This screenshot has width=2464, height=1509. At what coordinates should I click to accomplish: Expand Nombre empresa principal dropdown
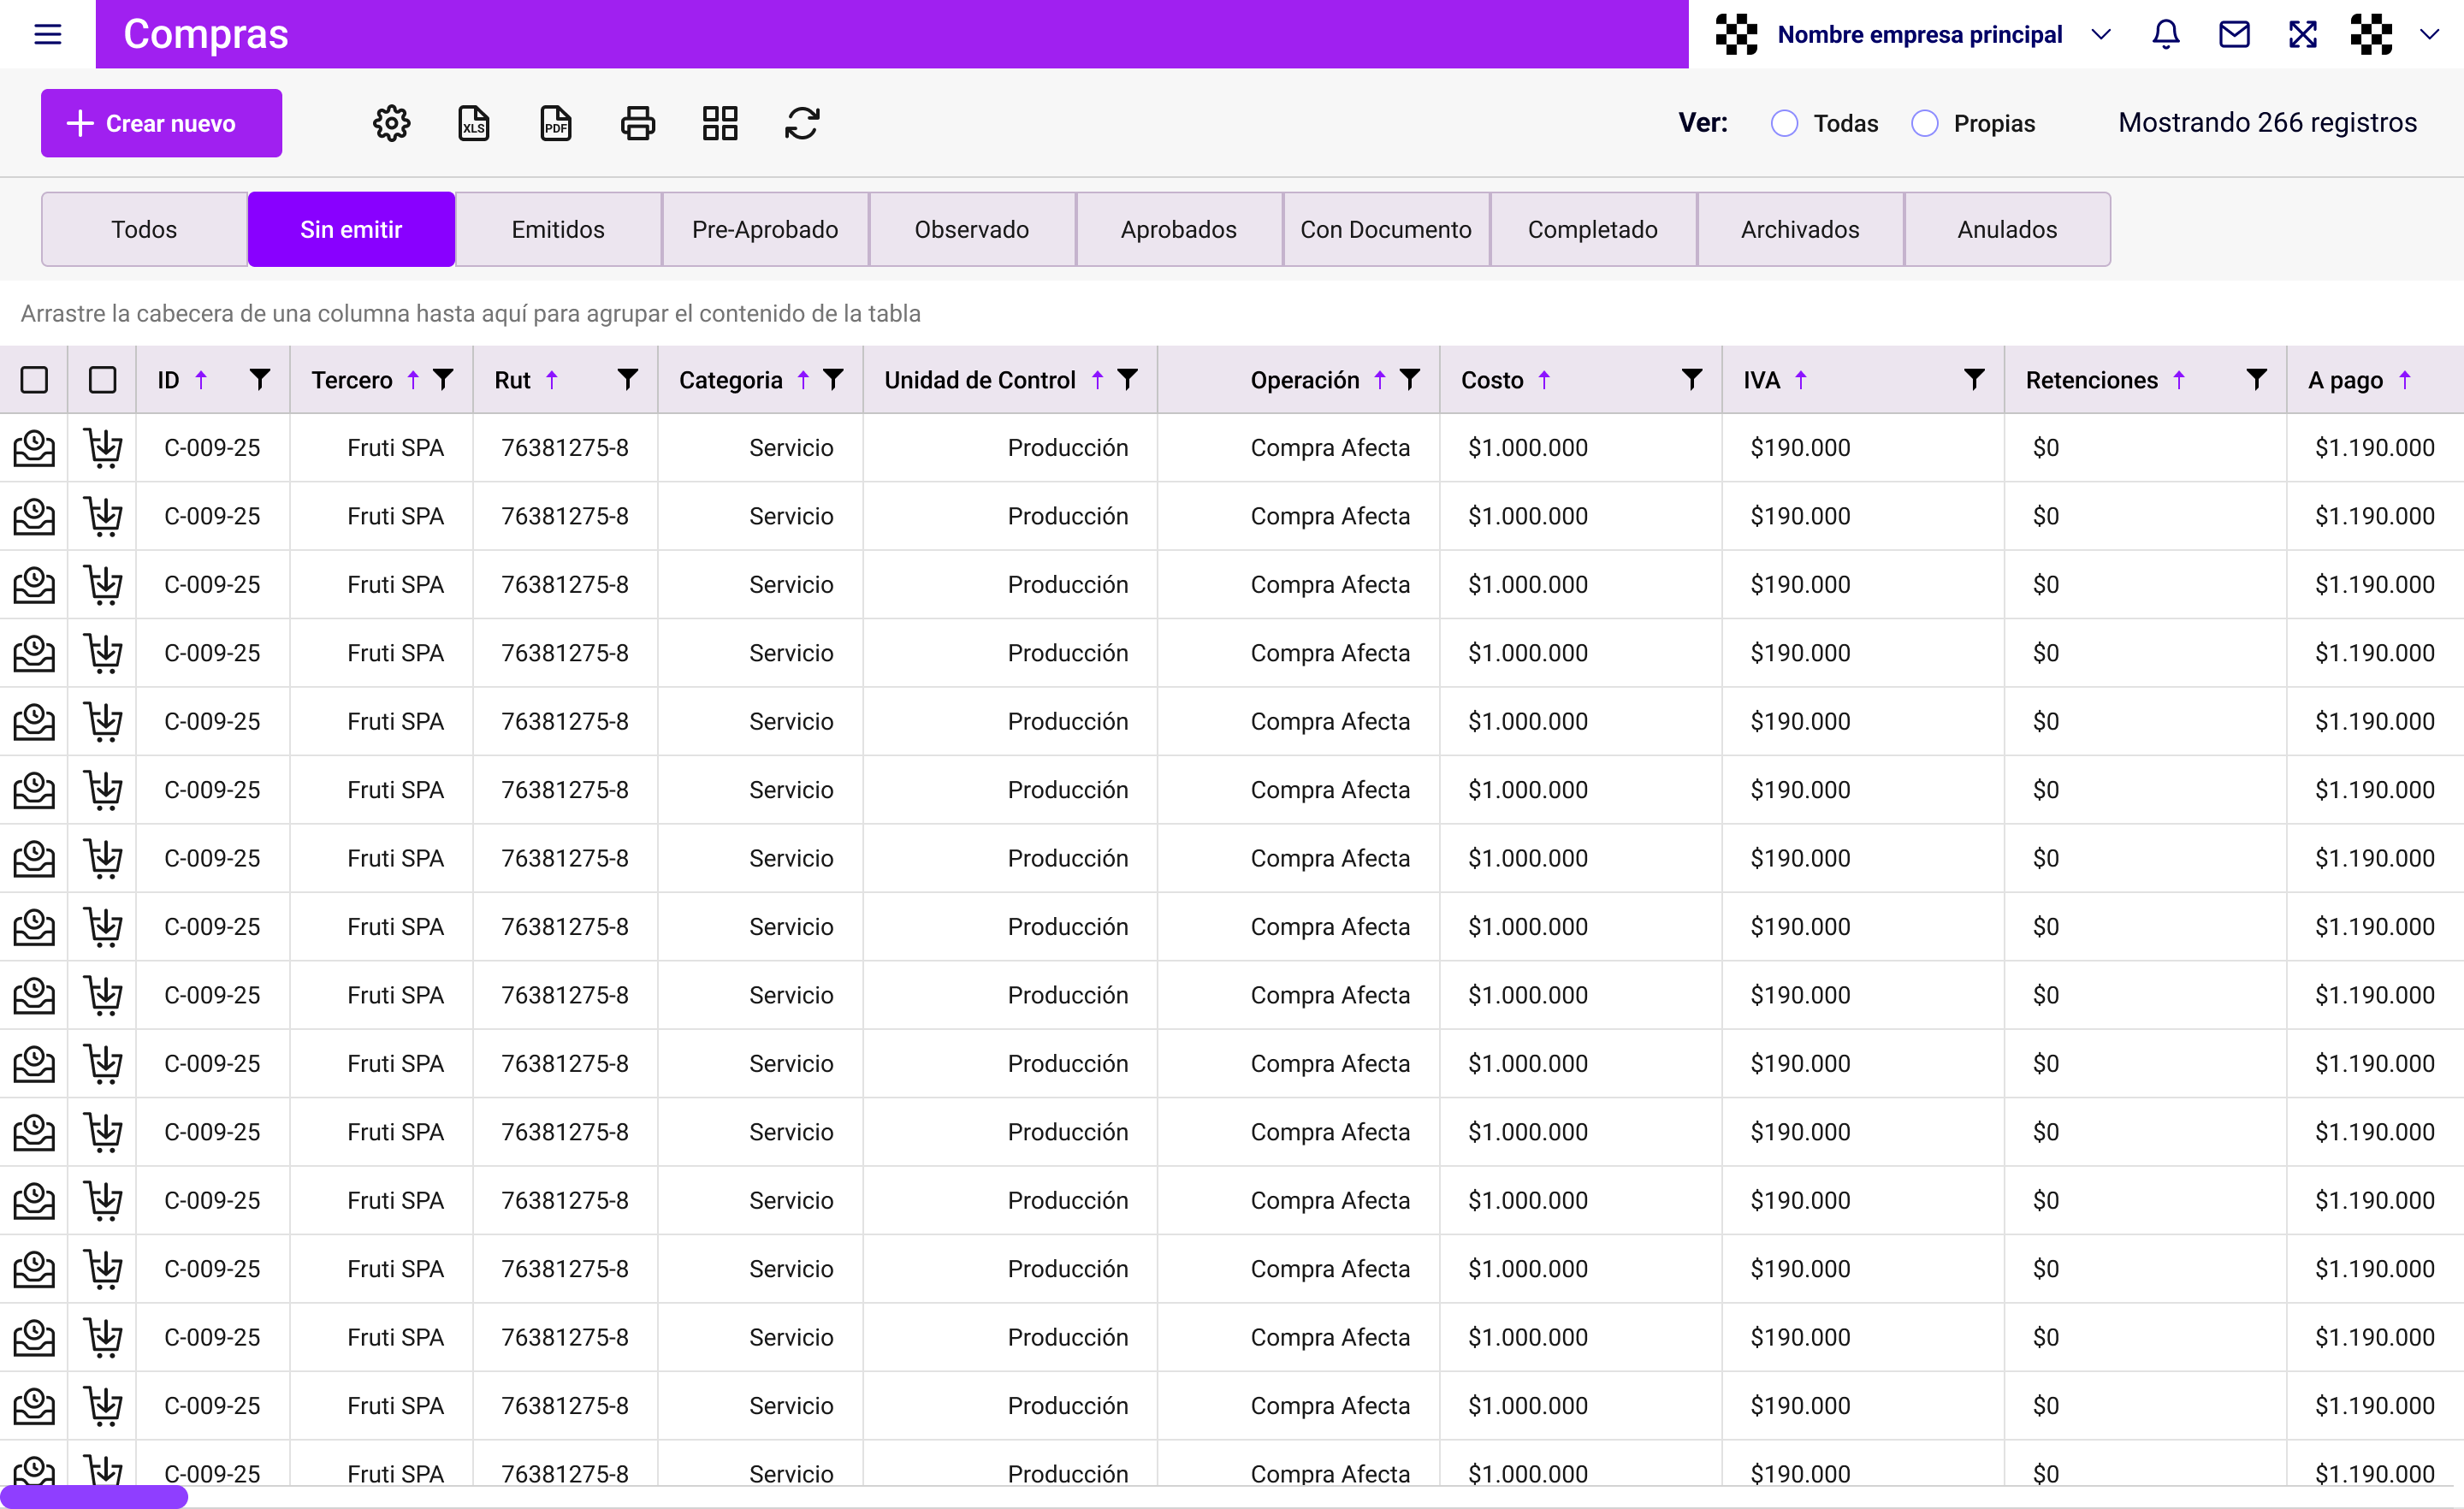2101,35
